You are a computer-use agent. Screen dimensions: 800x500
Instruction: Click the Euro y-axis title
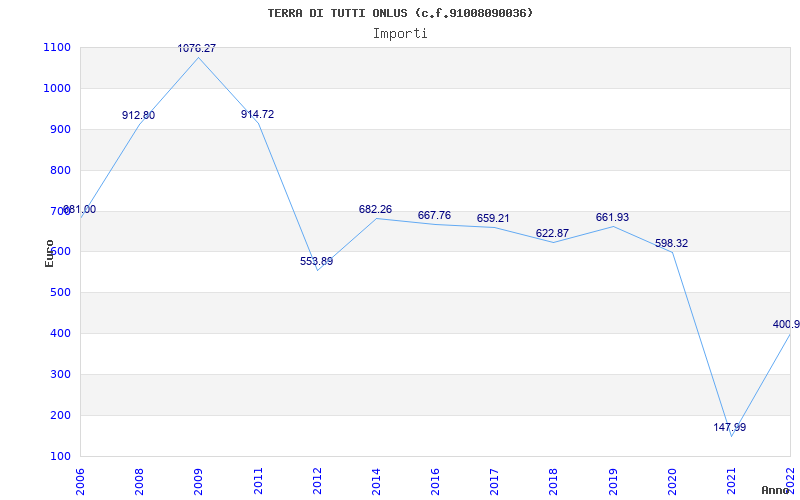coord(49,253)
